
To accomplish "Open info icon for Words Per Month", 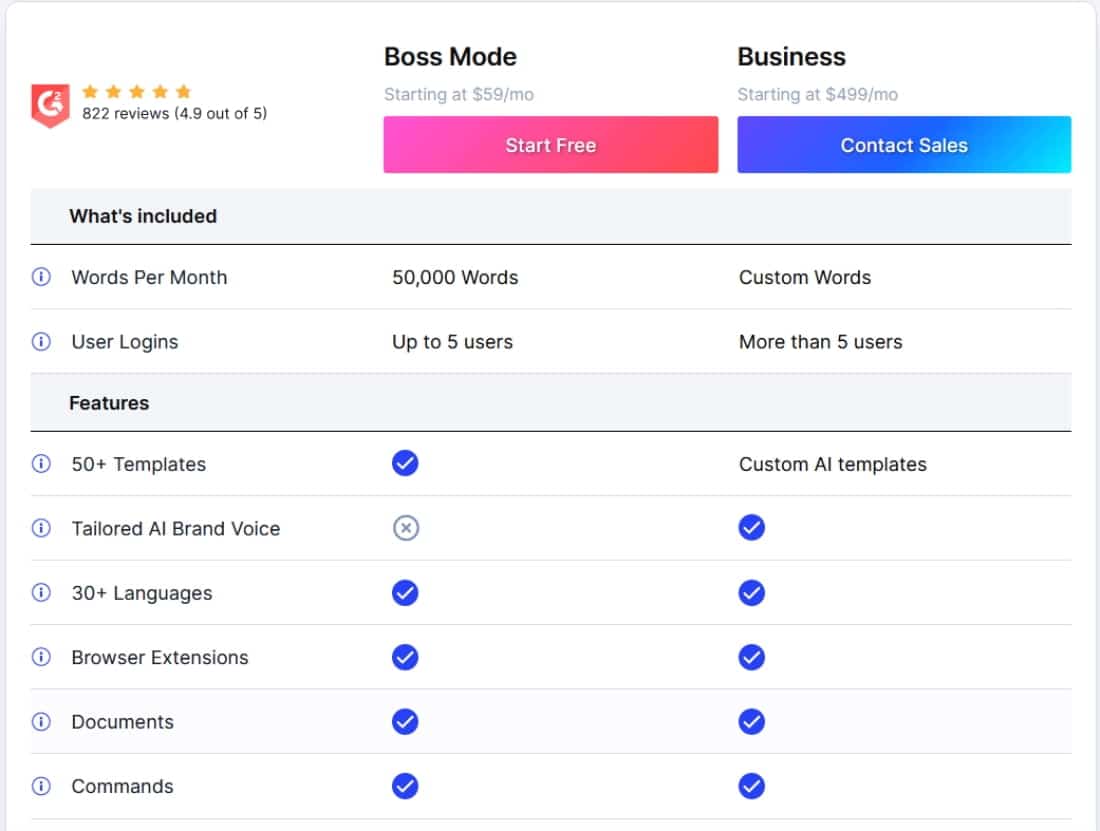I will pyautogui.click(x=41, y=277).
